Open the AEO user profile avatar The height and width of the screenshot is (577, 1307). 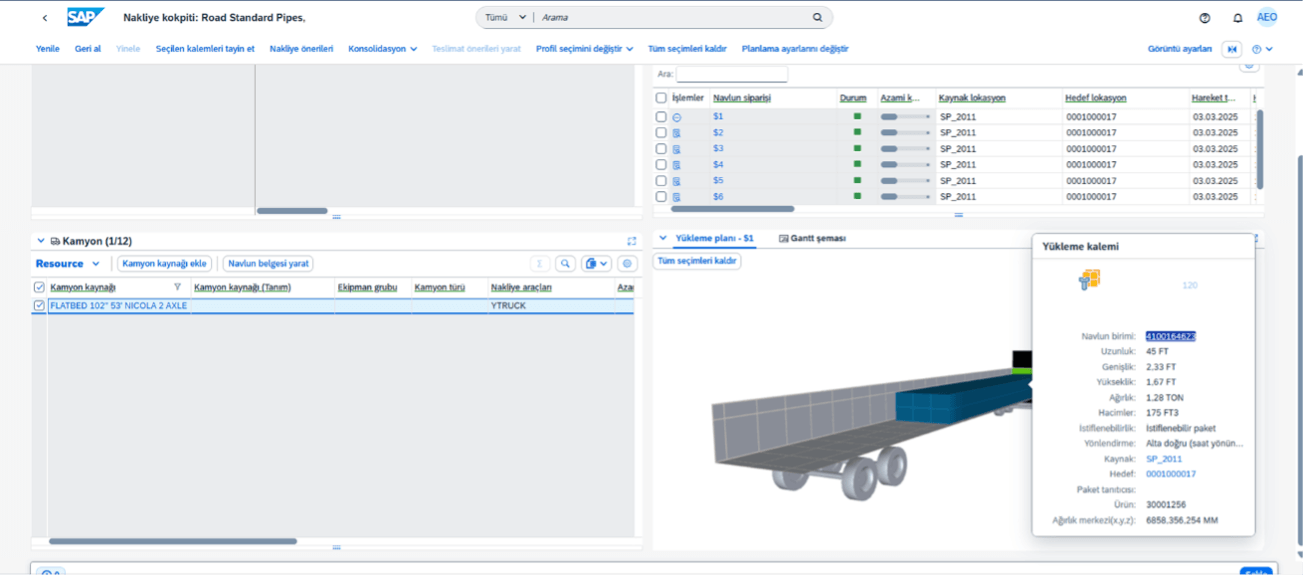pos(1267,18)
